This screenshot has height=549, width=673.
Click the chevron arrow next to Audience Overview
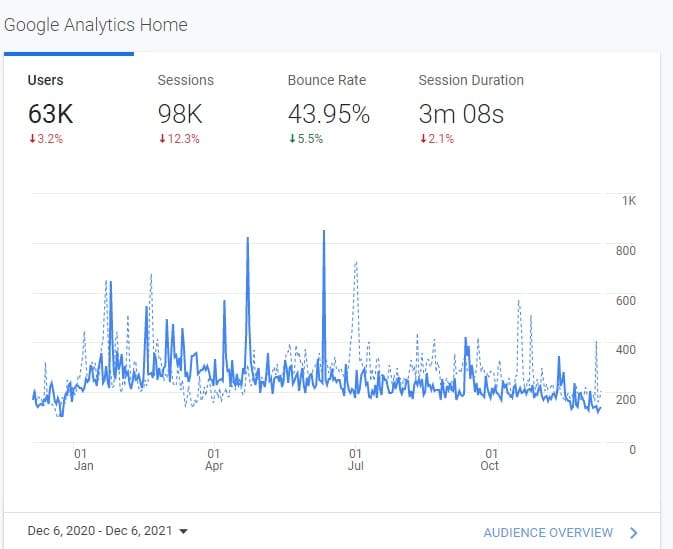point(634,533)
